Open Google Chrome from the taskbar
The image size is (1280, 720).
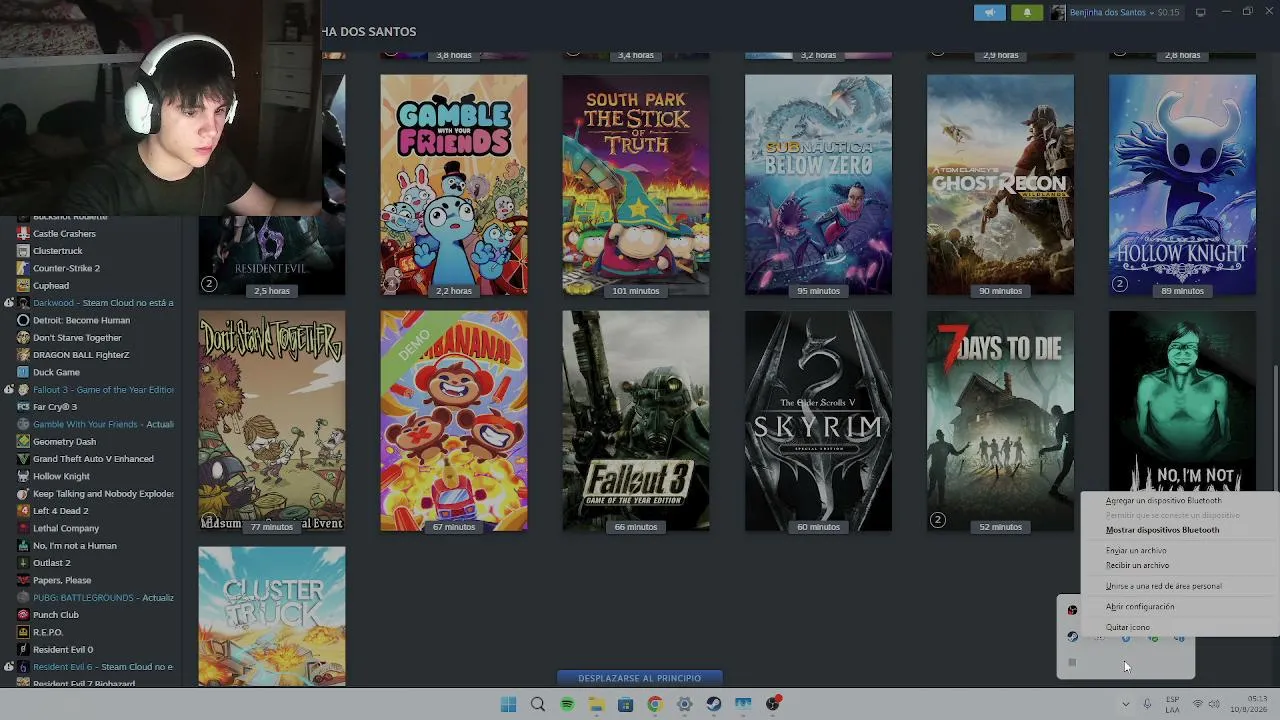[655, 704]
